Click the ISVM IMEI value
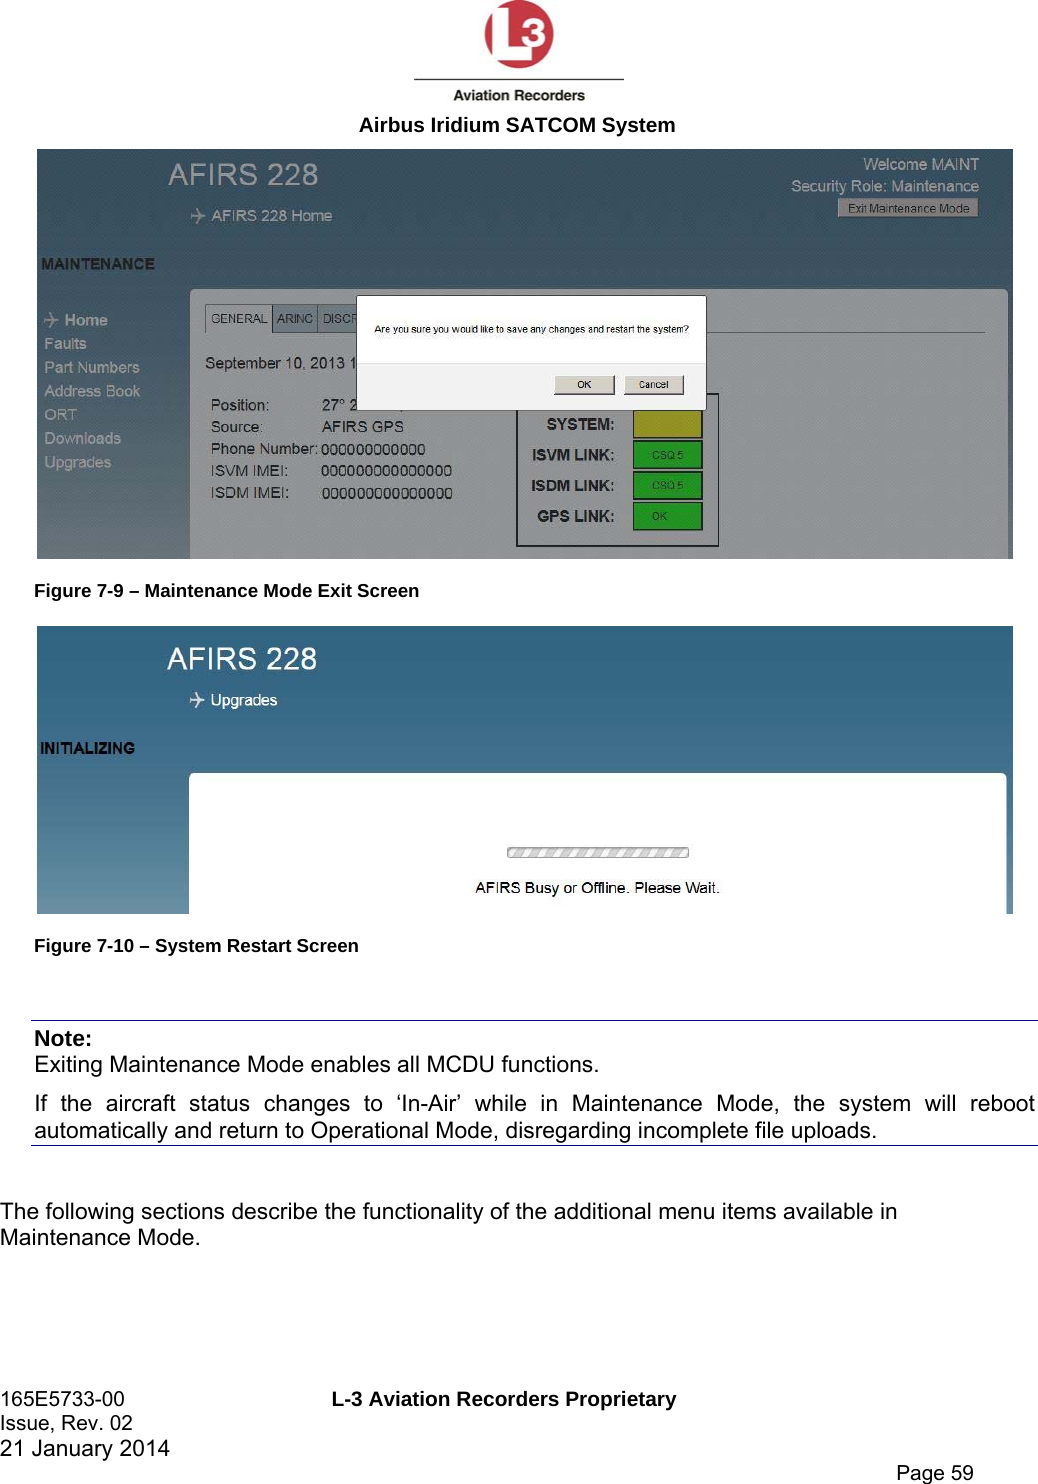Screen dimensions: 1038x1484 click(x=386, y=471)
